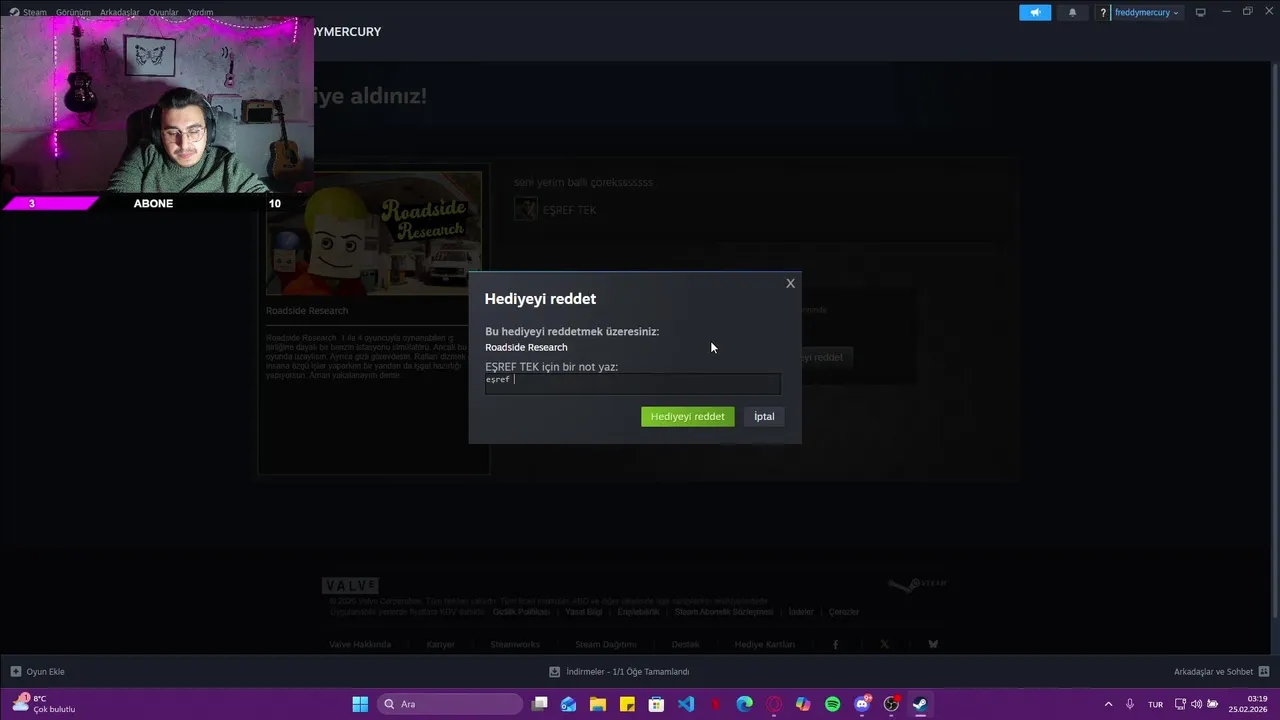Open İndirmeler download status
This screenshot has width=1280, height=720.
619,671
